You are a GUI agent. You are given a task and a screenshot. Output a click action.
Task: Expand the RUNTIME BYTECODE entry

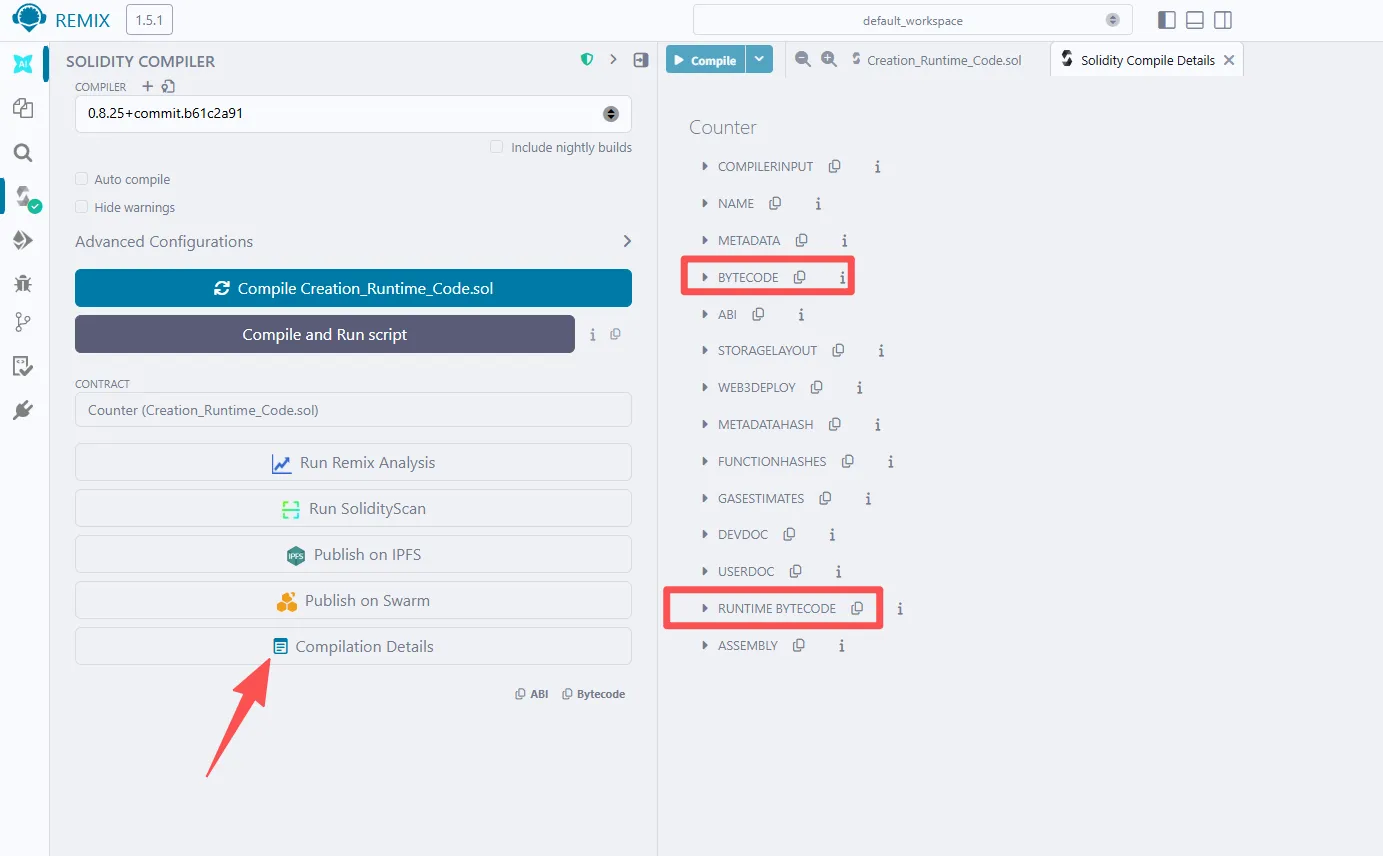(x=705, y=608)
